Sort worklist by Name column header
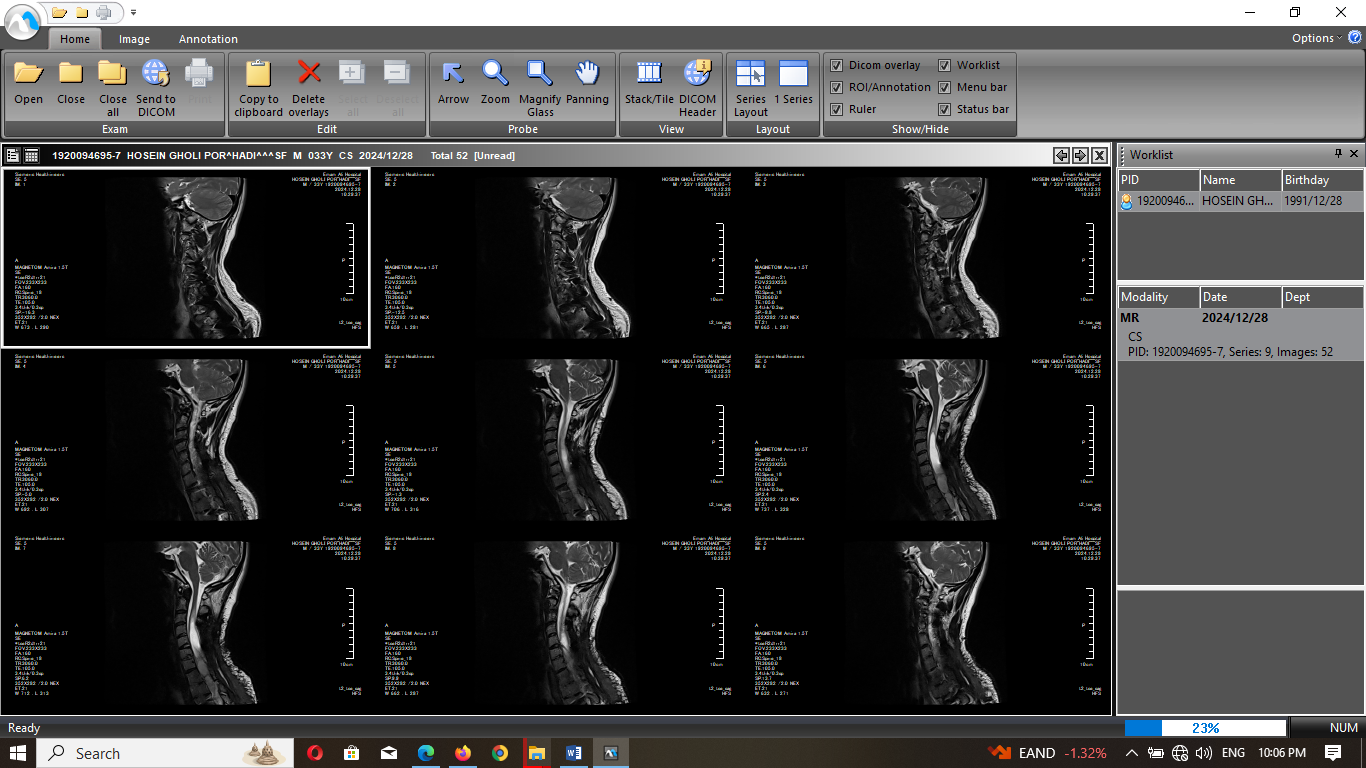 pyautogui.click(x=1240, y=180)
